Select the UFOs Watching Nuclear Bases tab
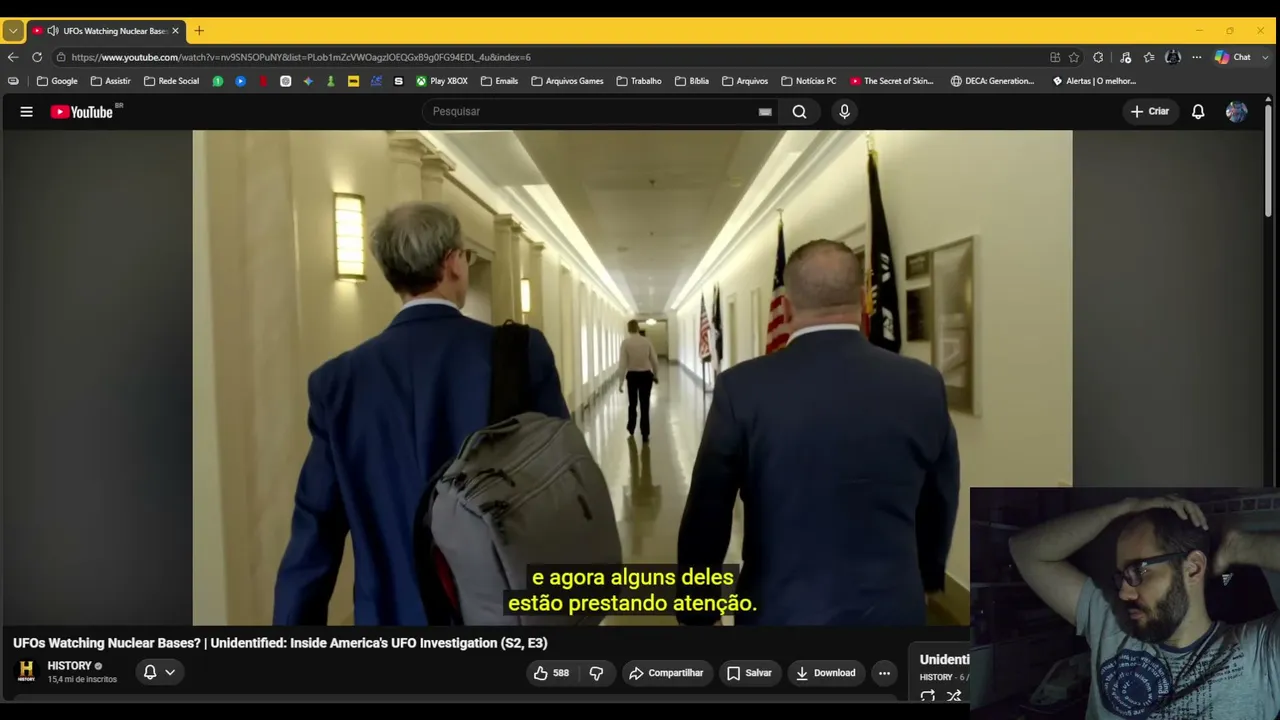Viewport: 1280px width, 720px height. click(x=106, y=31)
